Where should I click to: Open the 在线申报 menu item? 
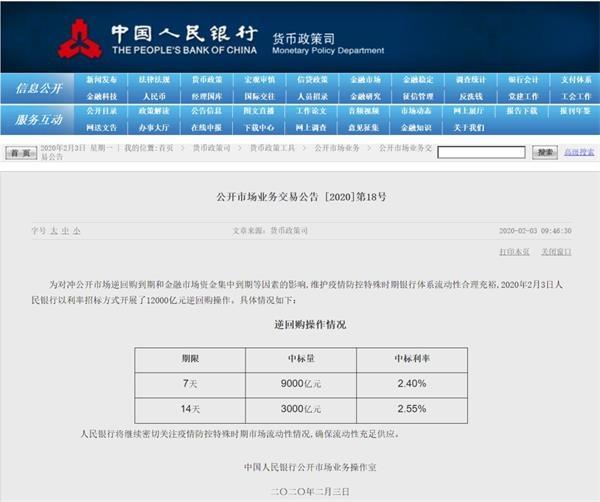tap(207, 127)
